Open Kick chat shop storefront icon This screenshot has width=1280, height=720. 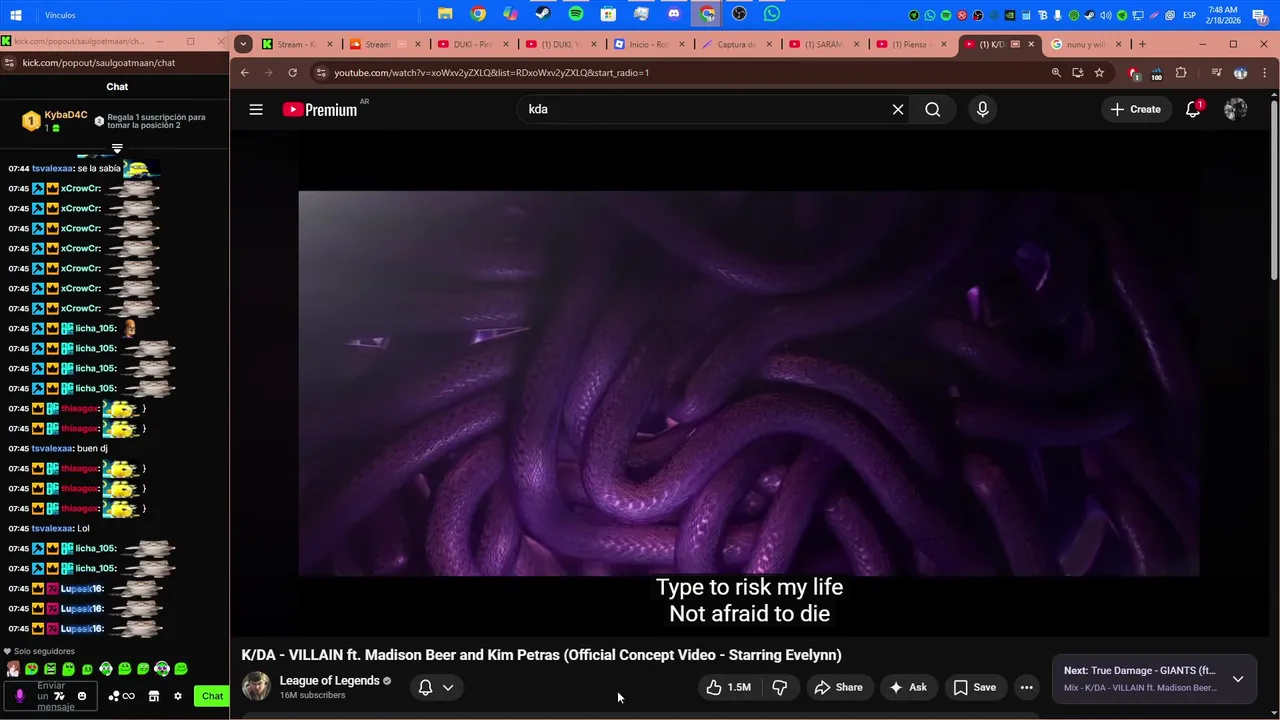(x=154, y=696)
